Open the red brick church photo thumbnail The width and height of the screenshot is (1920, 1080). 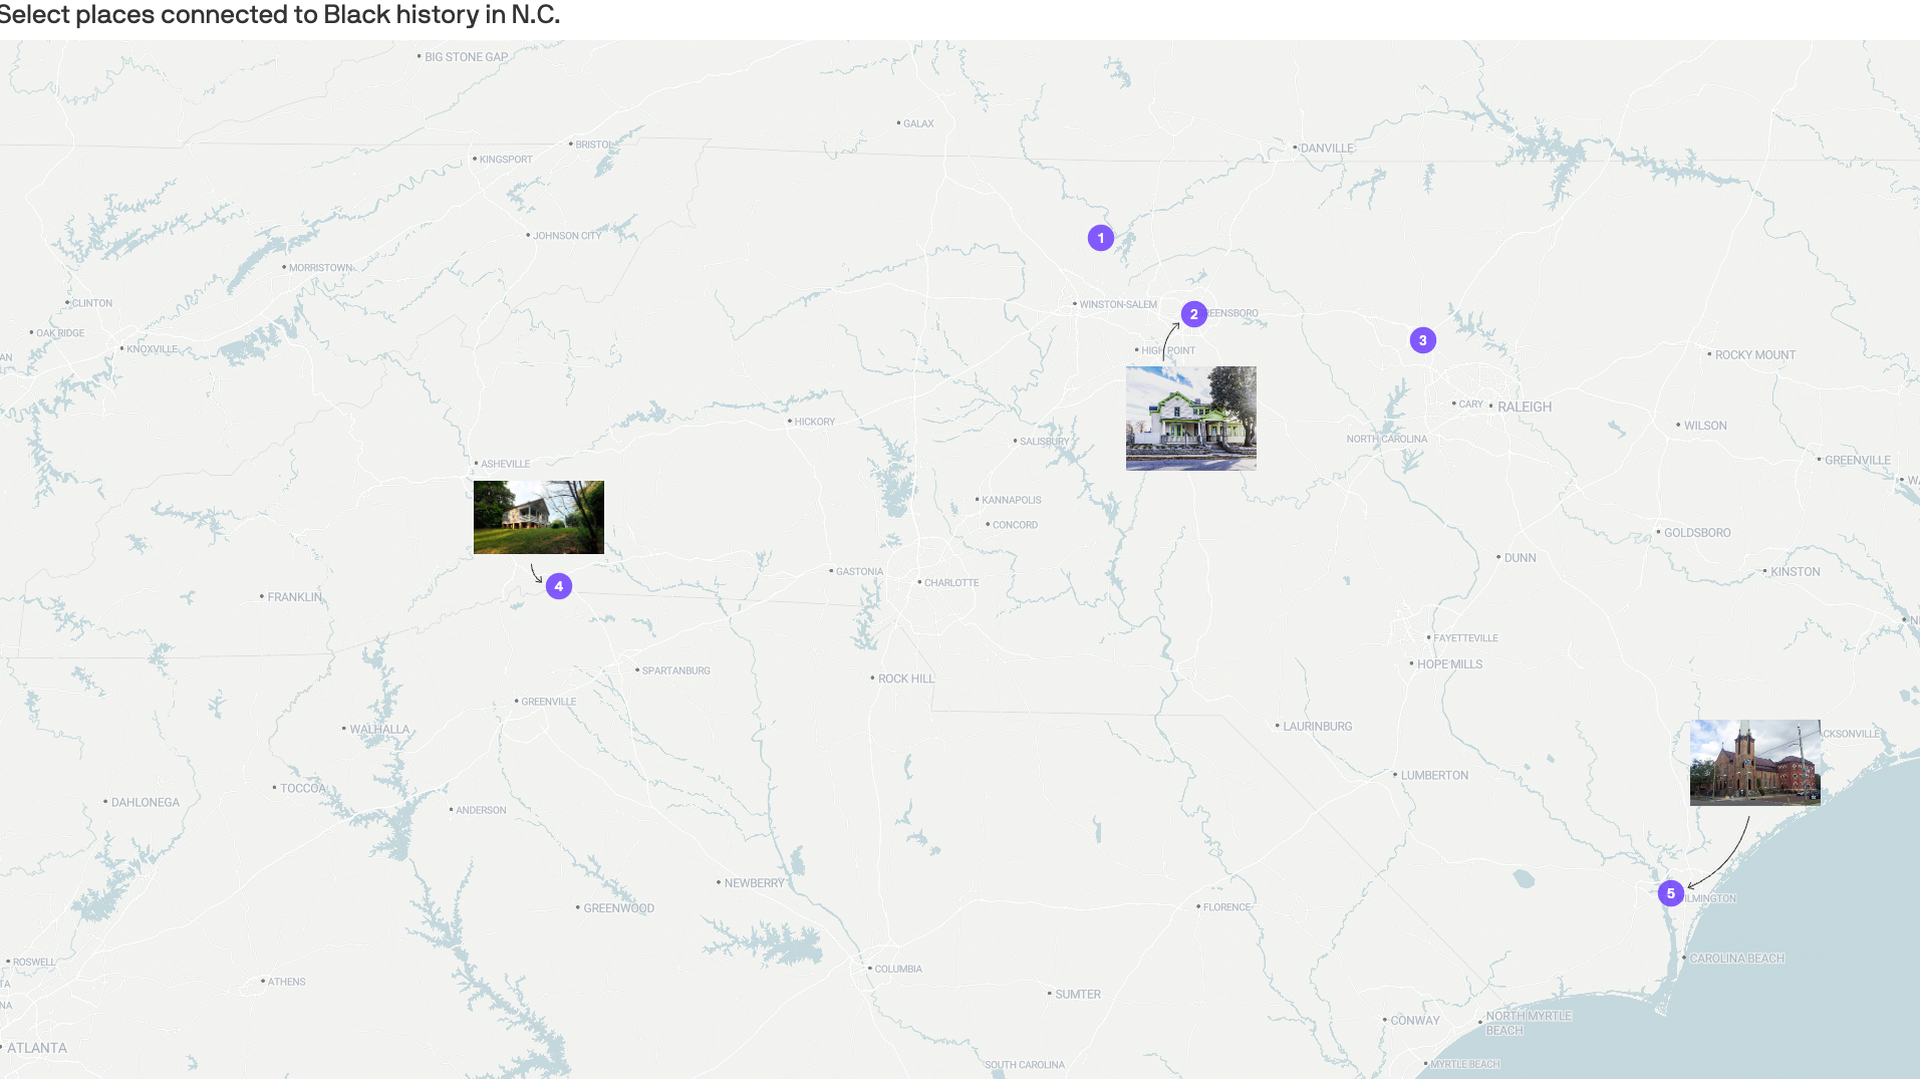tap(1755, 763)
